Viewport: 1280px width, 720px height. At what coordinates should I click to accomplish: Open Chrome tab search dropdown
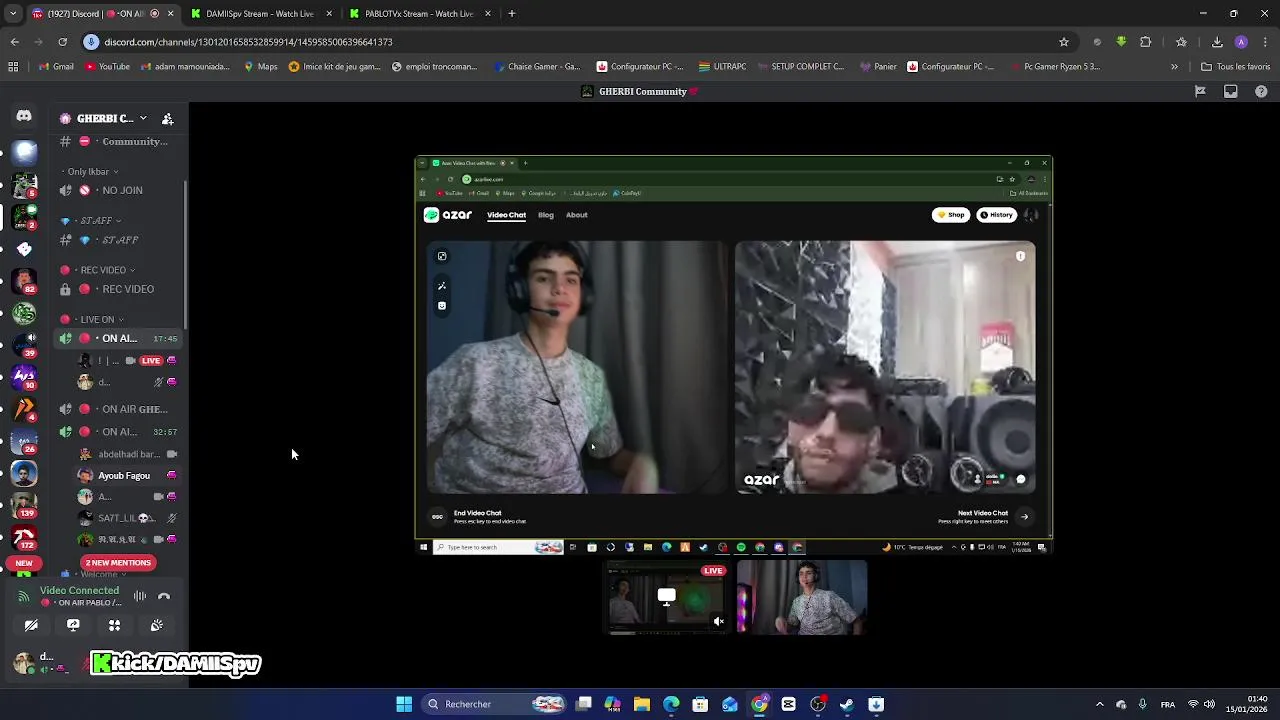pyautogui.click(x=12, y=14)
